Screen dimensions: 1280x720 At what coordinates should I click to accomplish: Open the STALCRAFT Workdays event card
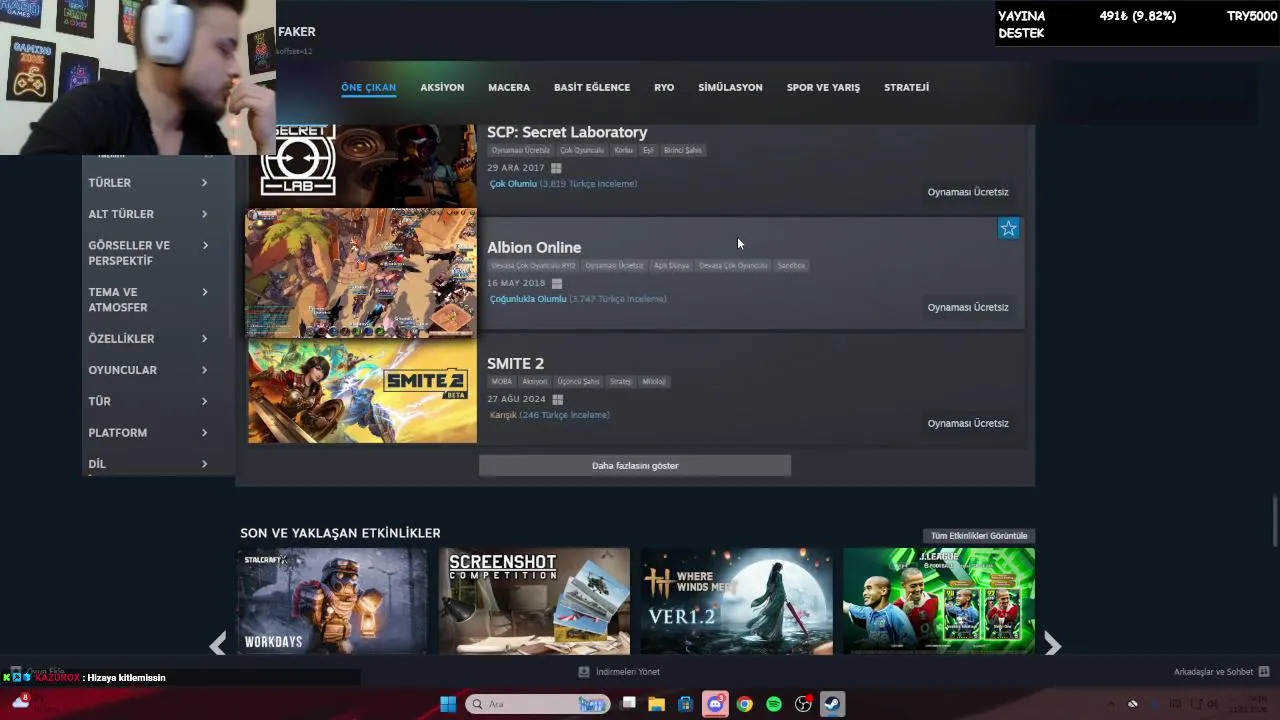(332, 601)
